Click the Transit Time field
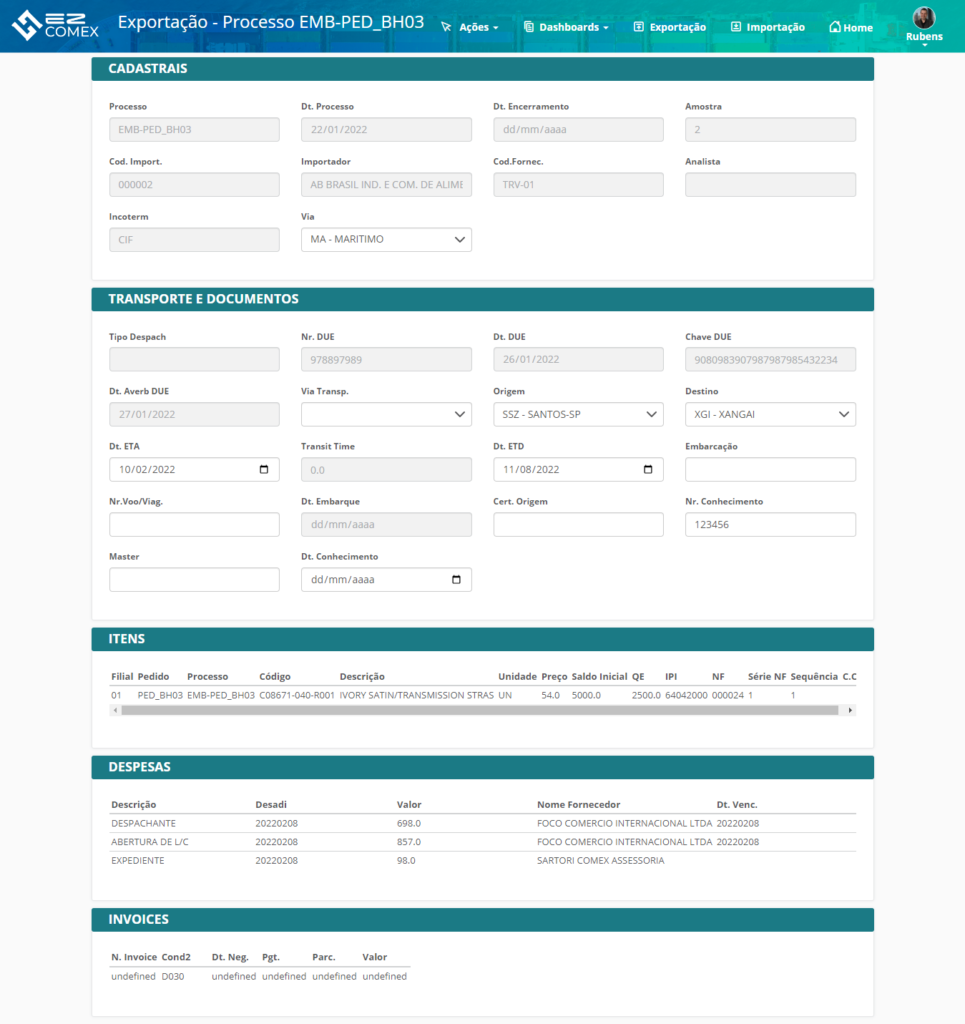Image resolution: width=965 pixels, height=1024 pixels. tap(387, 470)
